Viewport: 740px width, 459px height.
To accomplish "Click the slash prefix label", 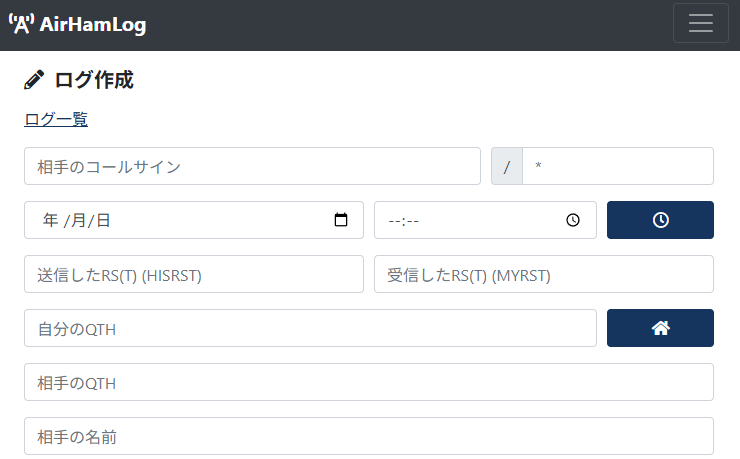I will click(x=507, y=166).
